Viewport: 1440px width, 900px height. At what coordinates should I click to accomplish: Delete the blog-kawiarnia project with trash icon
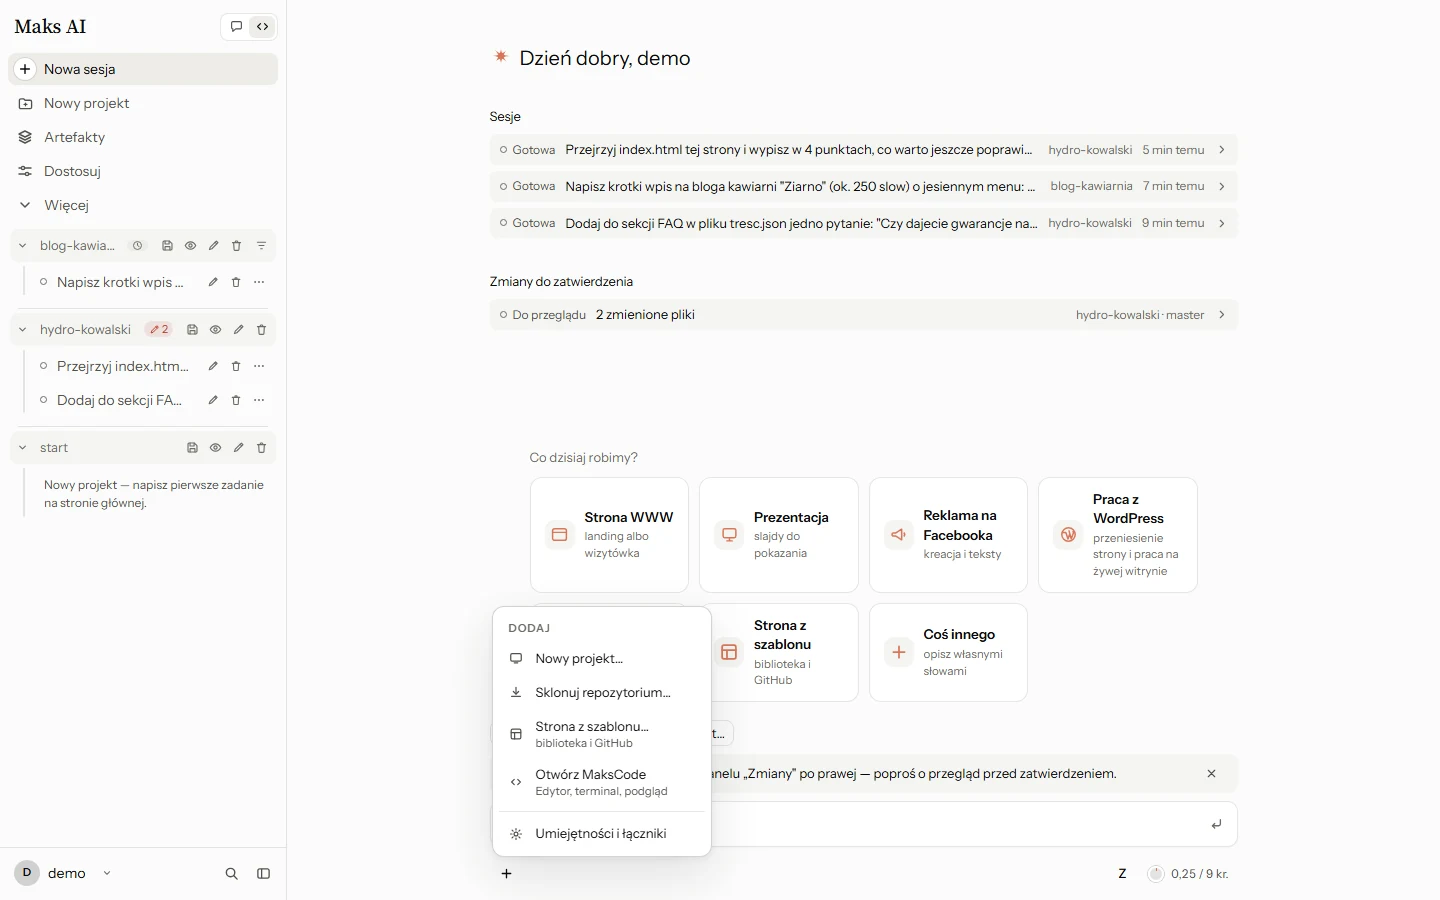[x=237, y=246]
